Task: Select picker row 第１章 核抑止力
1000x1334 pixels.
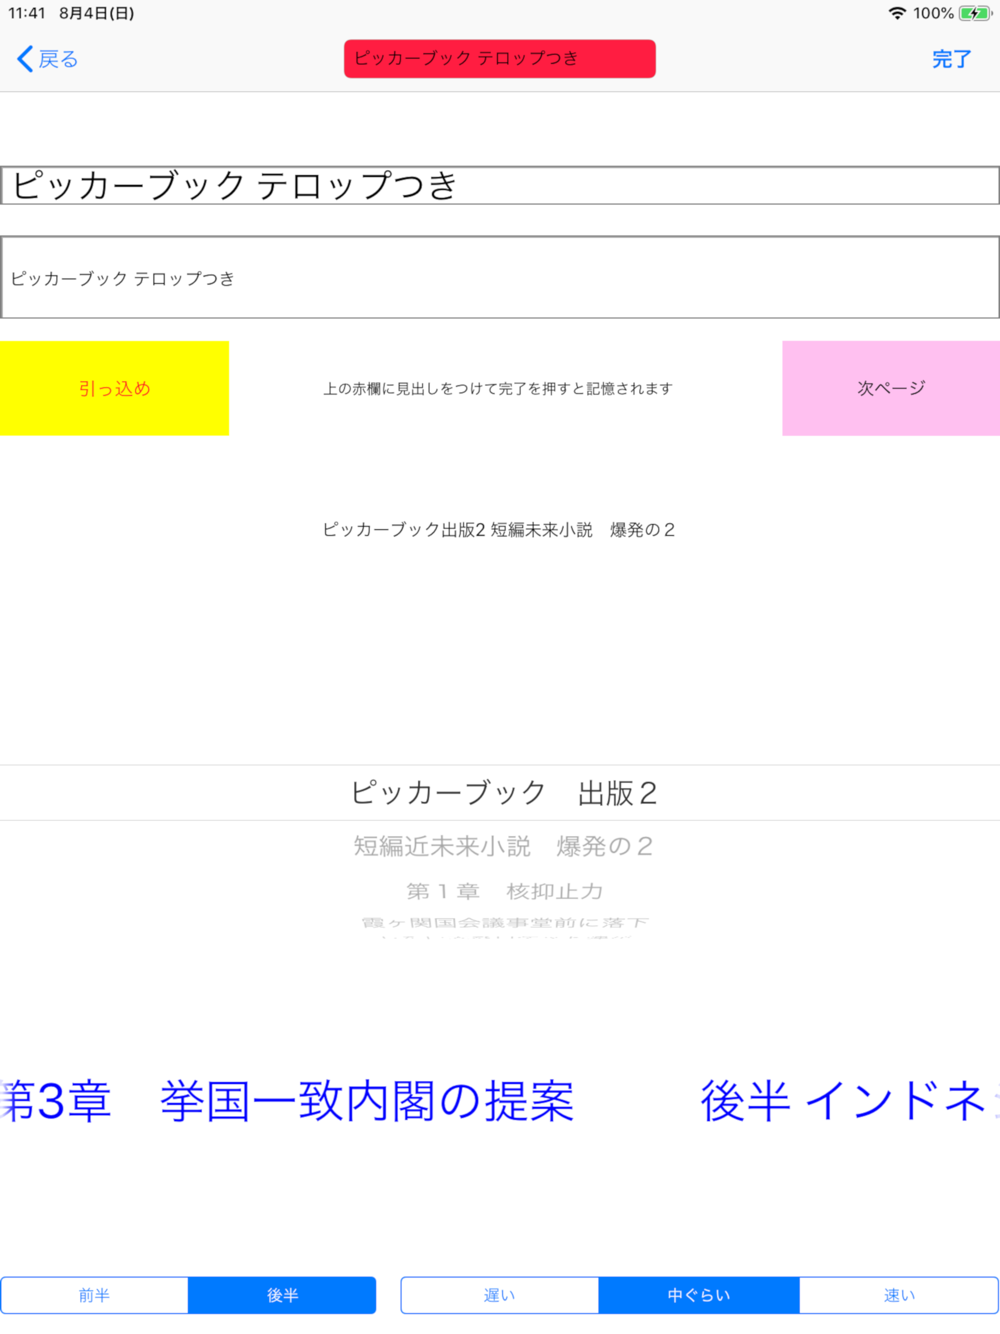Action: pos(504,891)
